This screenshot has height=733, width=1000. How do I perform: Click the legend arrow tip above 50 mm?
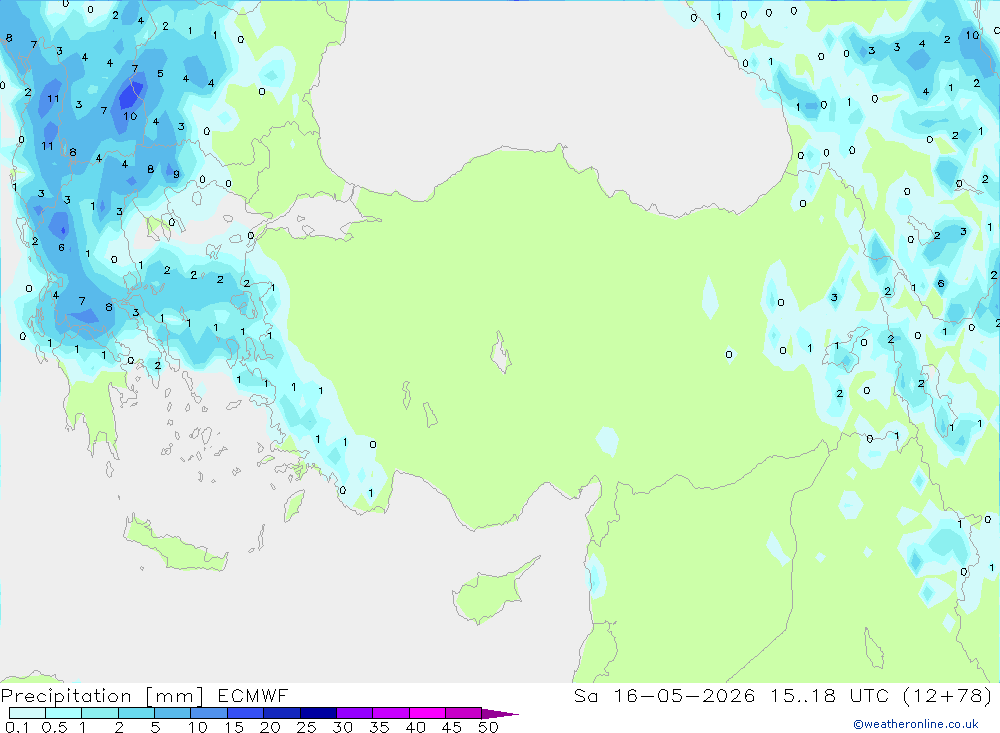[499, 714]
